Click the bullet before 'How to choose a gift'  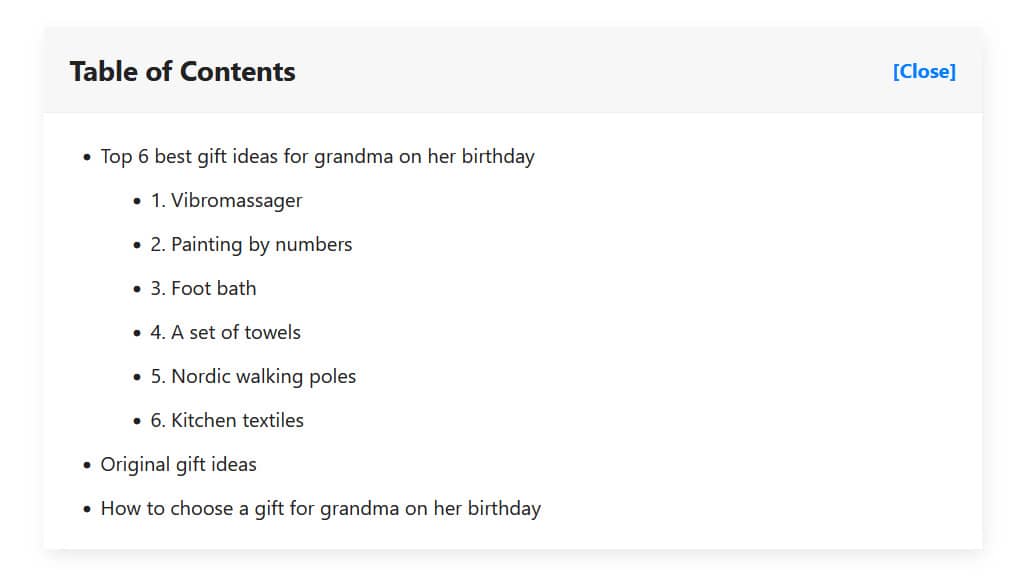click(x=88, y=509)
